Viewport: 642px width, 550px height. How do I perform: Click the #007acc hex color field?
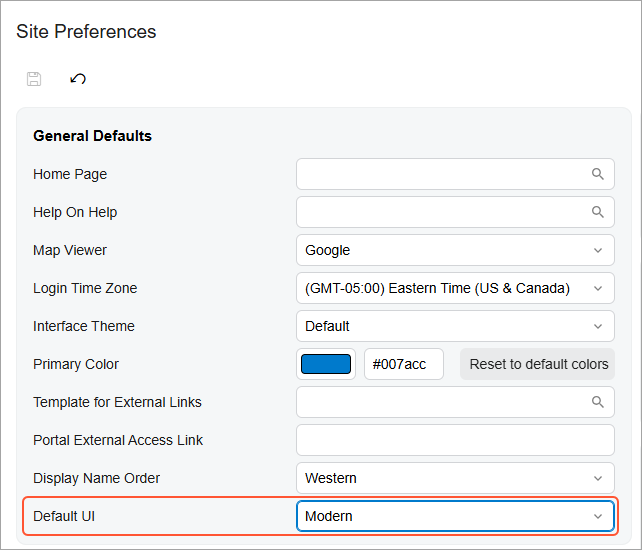tap(403, 364)
